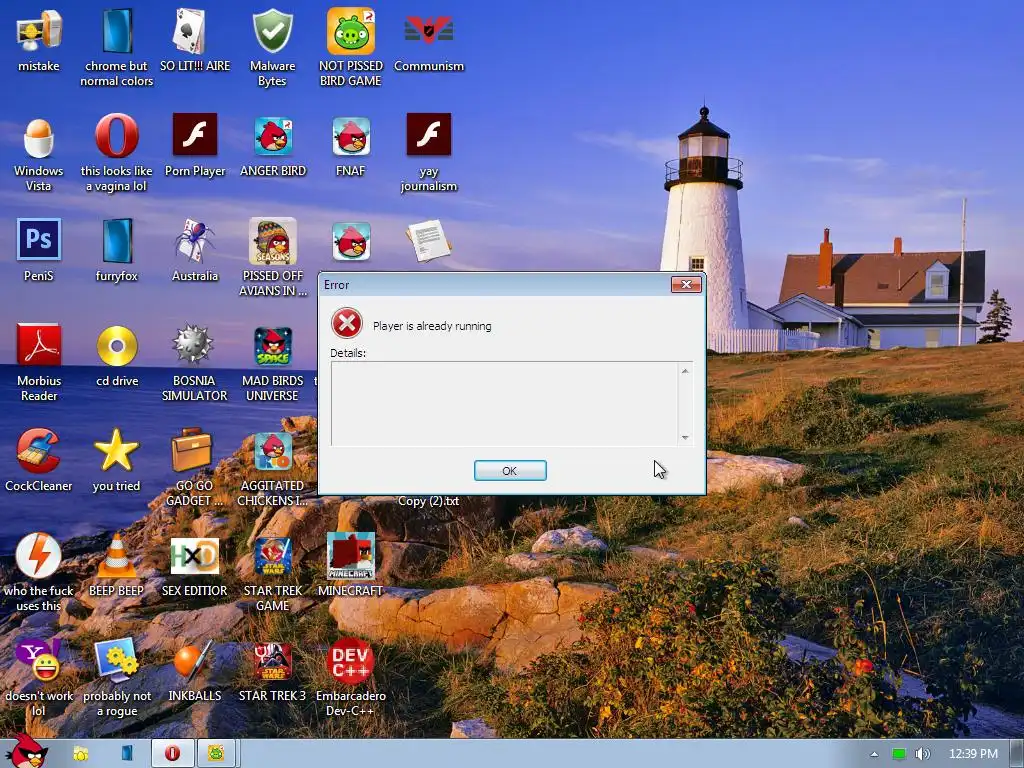1024x768 pixels.
Task: Select the Angry Bird icon beside the document icon
Action: [351, 241]
